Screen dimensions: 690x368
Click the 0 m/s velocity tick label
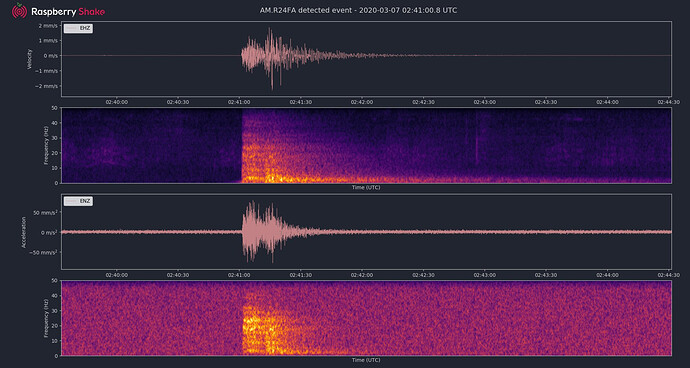[50, 55]
